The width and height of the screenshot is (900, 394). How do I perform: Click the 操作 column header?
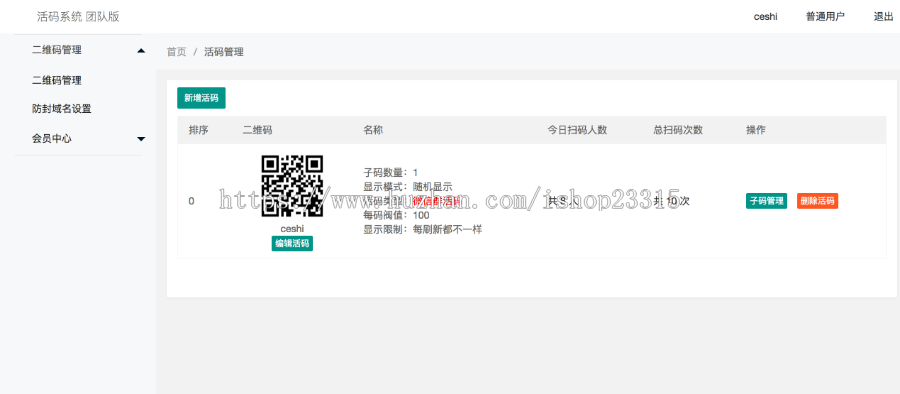click(x=756, y=130)
